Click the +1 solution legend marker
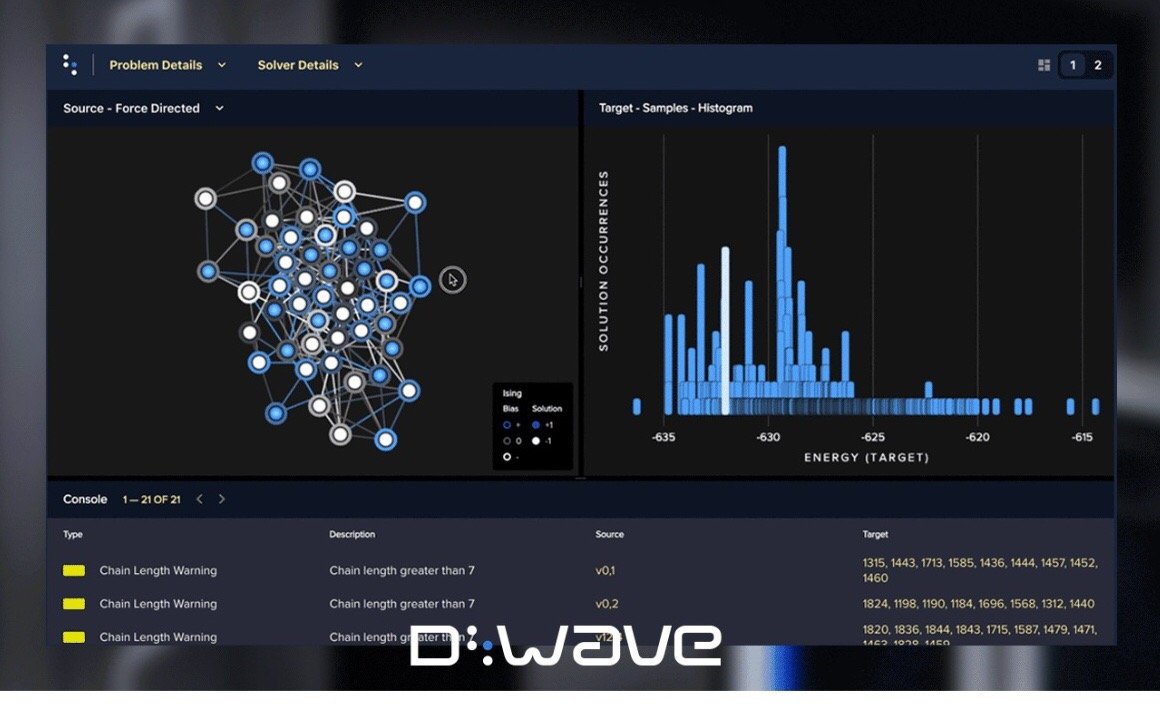This screenshot has width=1160, height=716. (x=536, y=425)
